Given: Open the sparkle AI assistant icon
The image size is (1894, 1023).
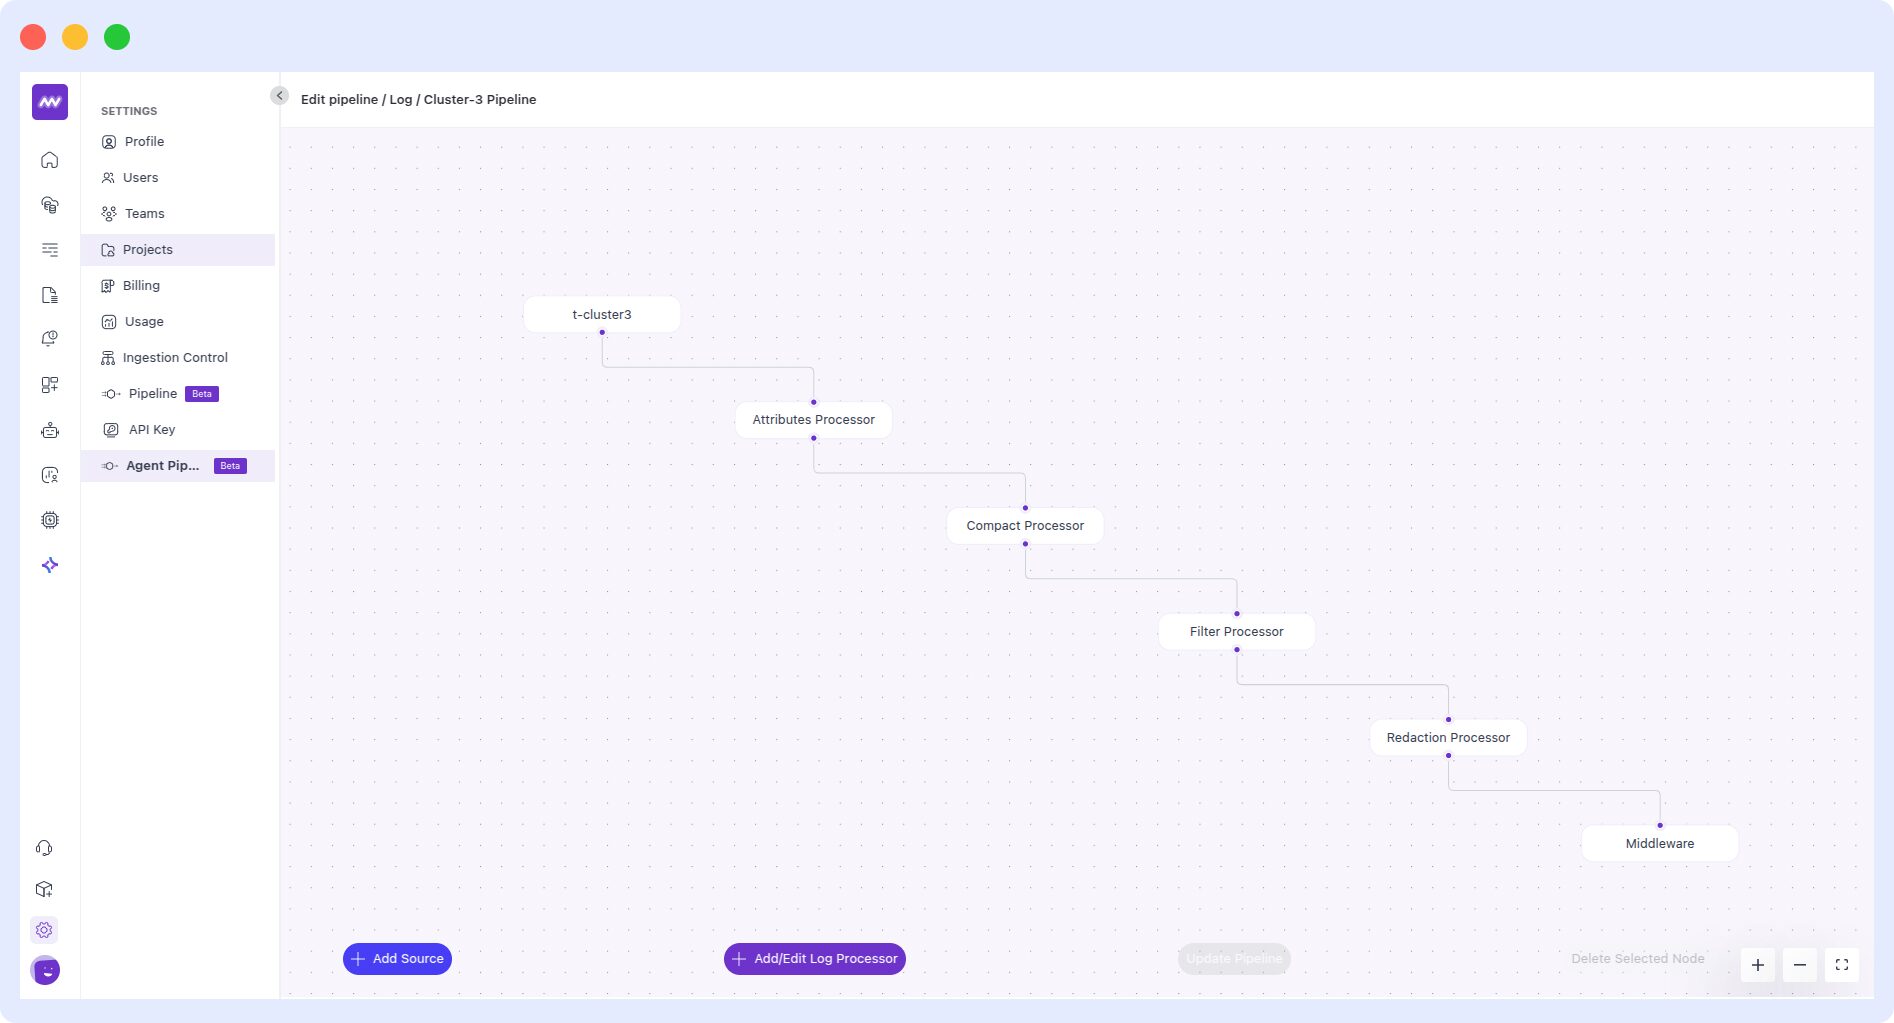Looking at the screenshot, I should (48, 565).
